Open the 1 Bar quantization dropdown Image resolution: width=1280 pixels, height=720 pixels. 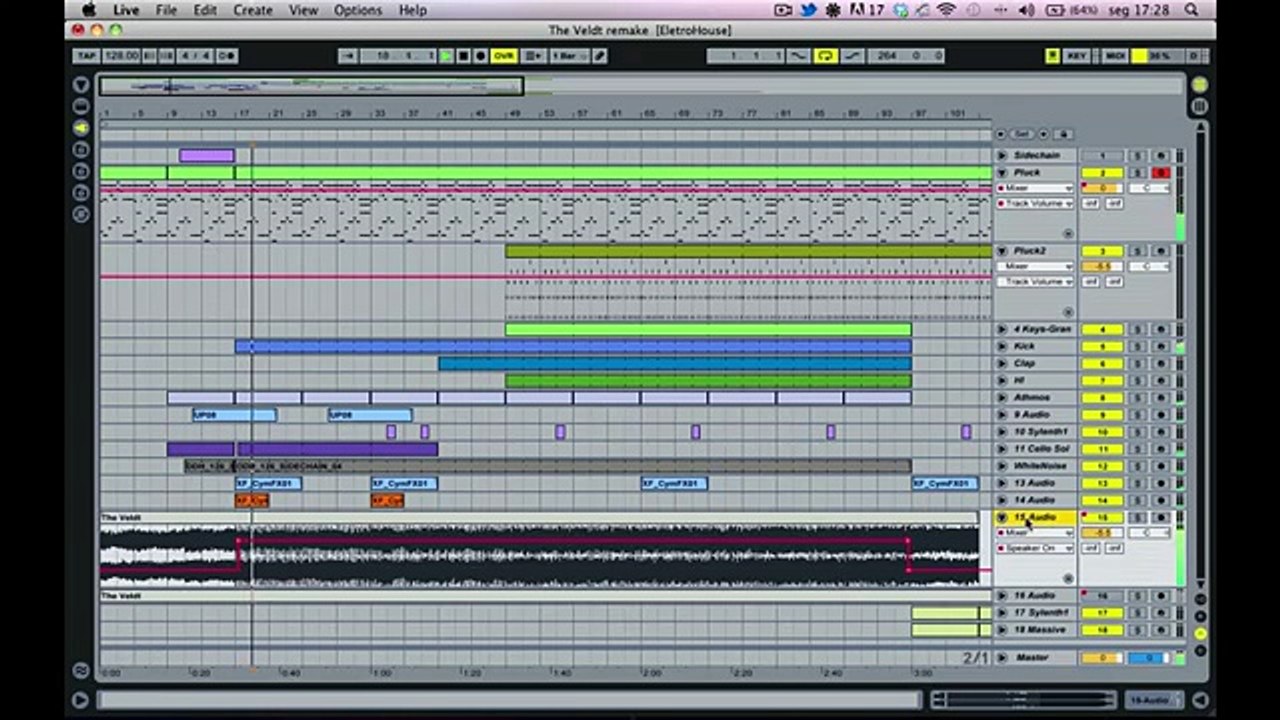pos(568,56)
